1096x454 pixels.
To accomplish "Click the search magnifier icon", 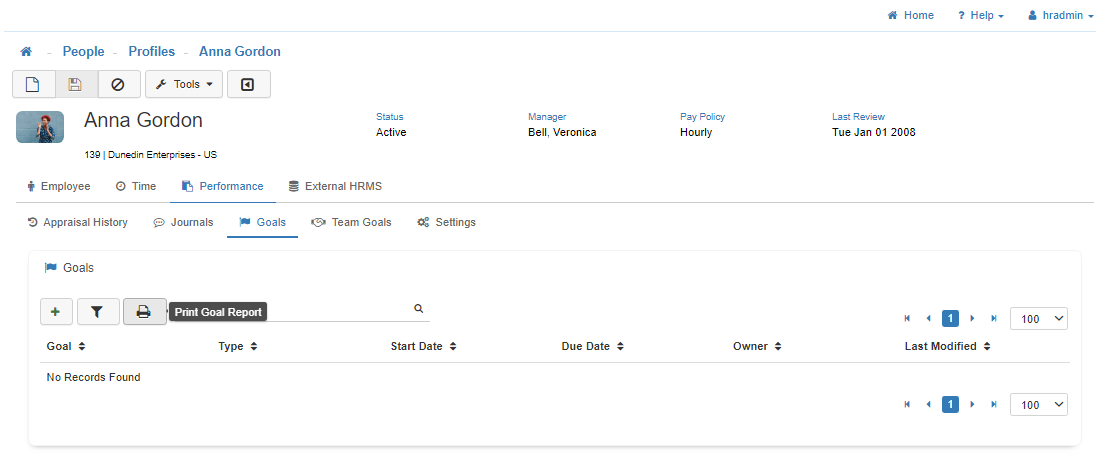I will tap(419, 310).
